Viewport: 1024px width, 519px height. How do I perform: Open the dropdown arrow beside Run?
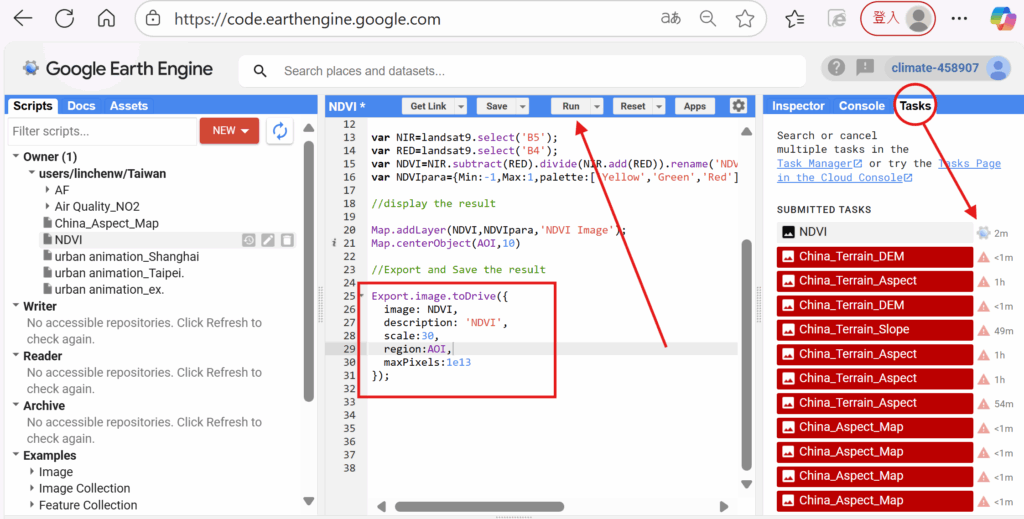(596, 106)
